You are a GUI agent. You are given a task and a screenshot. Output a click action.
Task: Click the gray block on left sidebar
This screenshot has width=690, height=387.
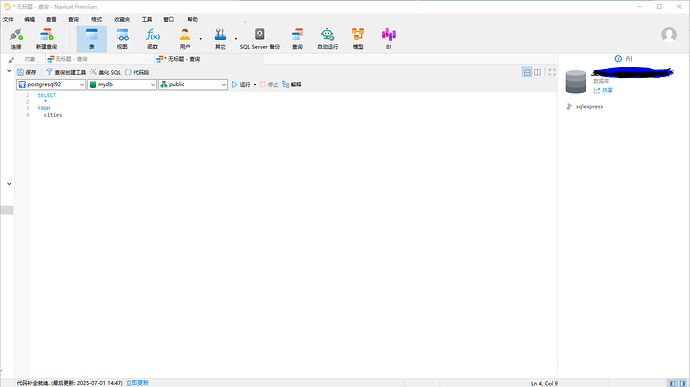7,210
